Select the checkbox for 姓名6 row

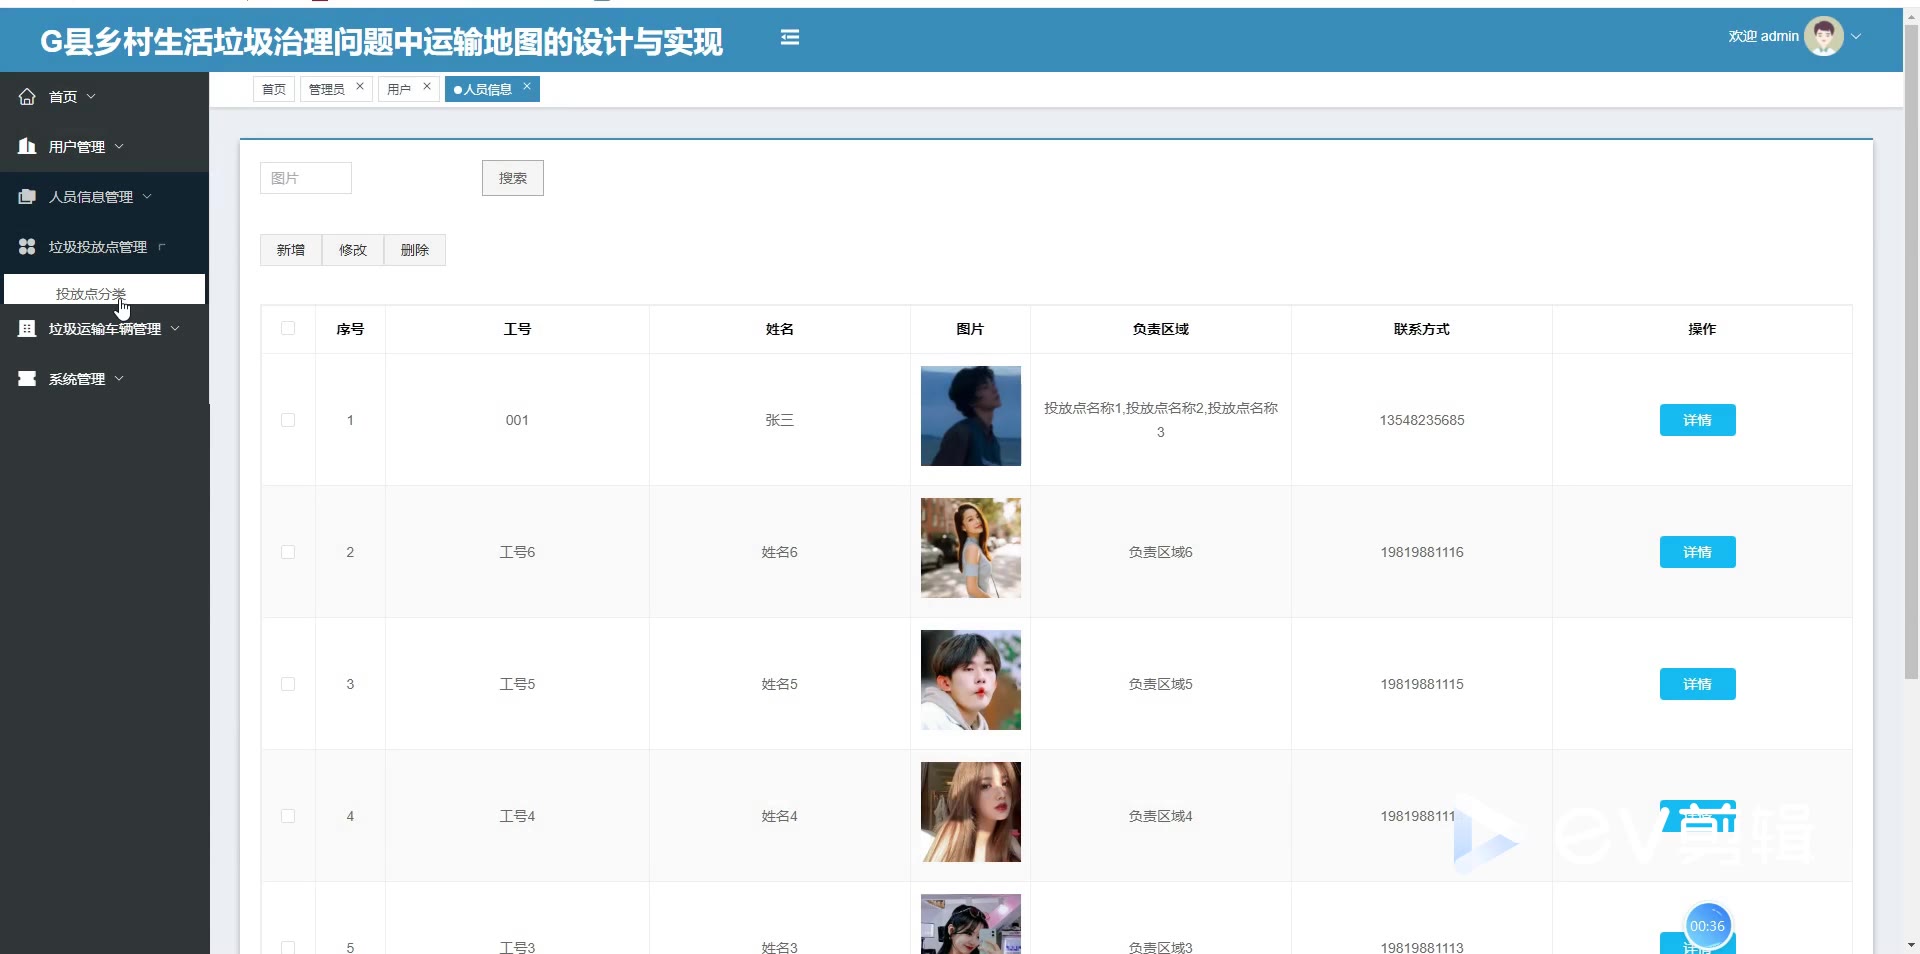point(288,552)
